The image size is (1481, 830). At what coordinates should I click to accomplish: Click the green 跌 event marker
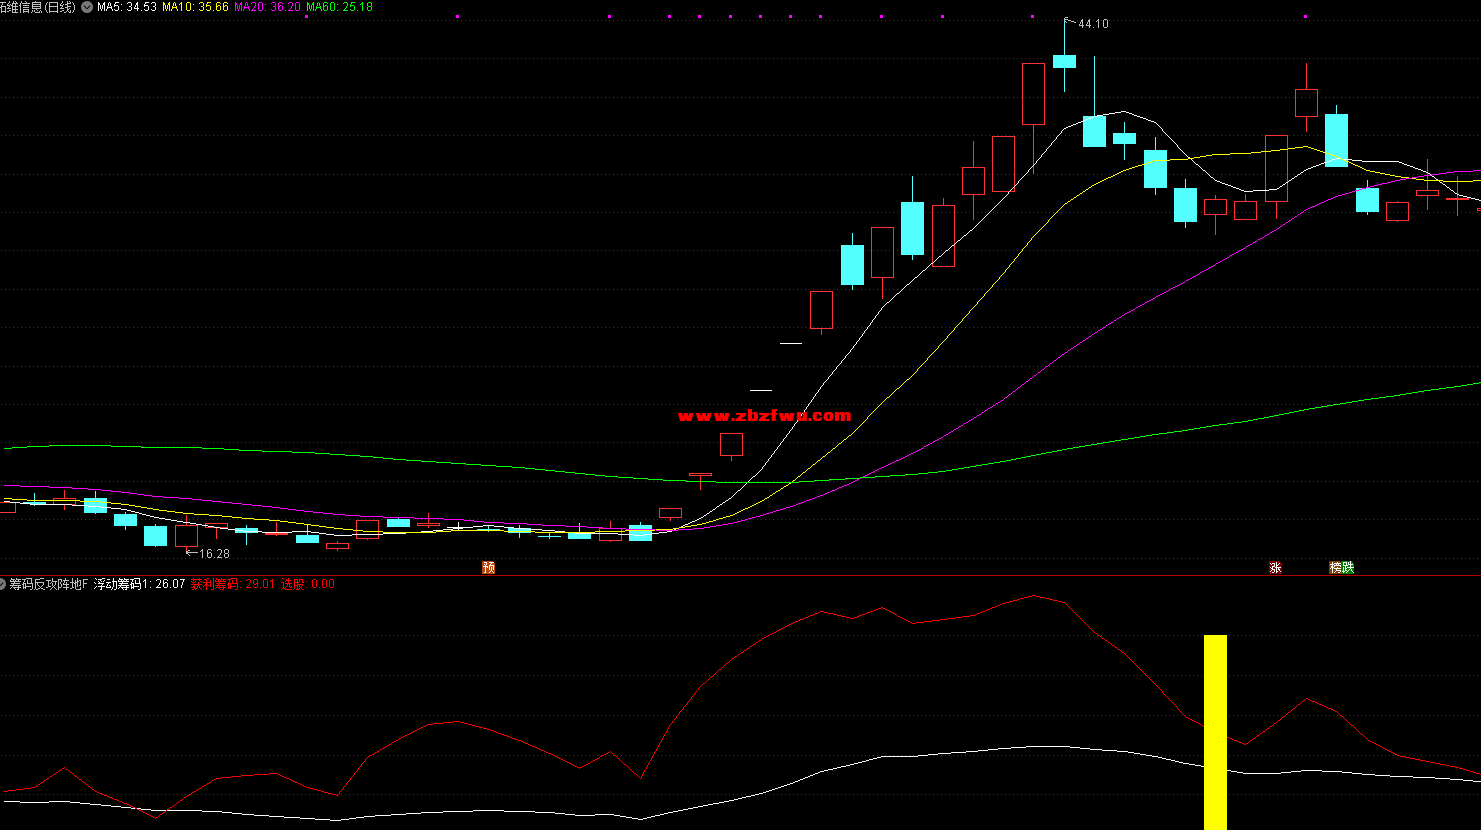tap(1348, 568)
